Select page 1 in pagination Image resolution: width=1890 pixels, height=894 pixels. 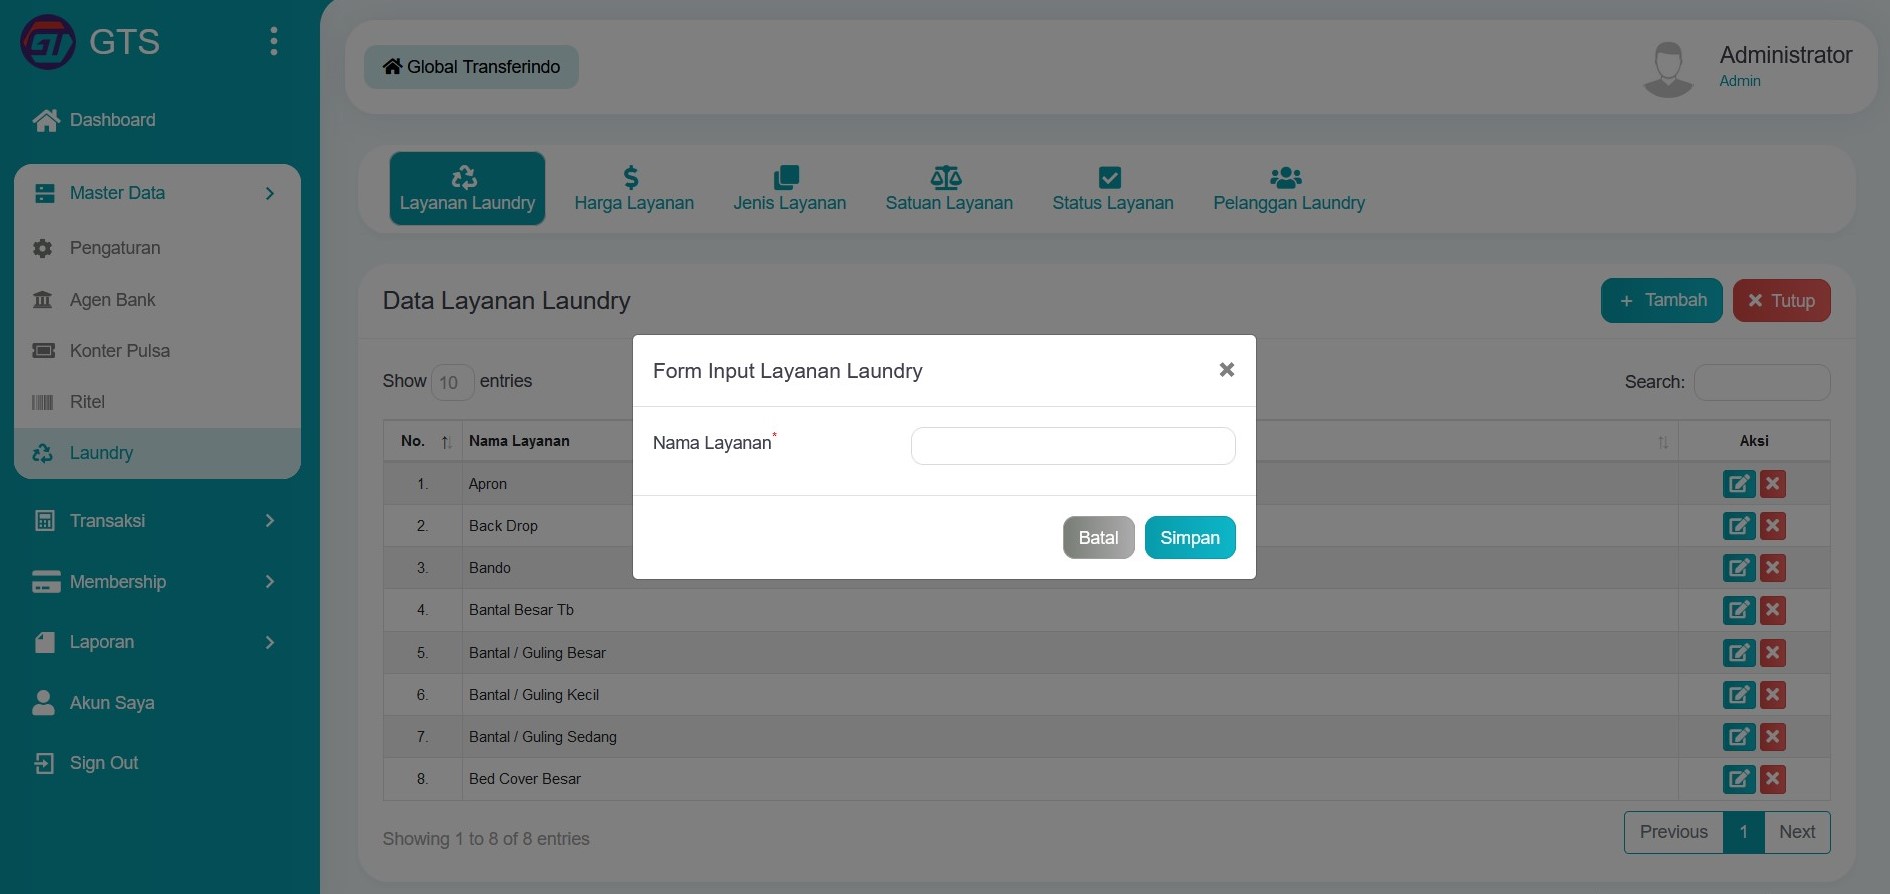point(1744,832)
